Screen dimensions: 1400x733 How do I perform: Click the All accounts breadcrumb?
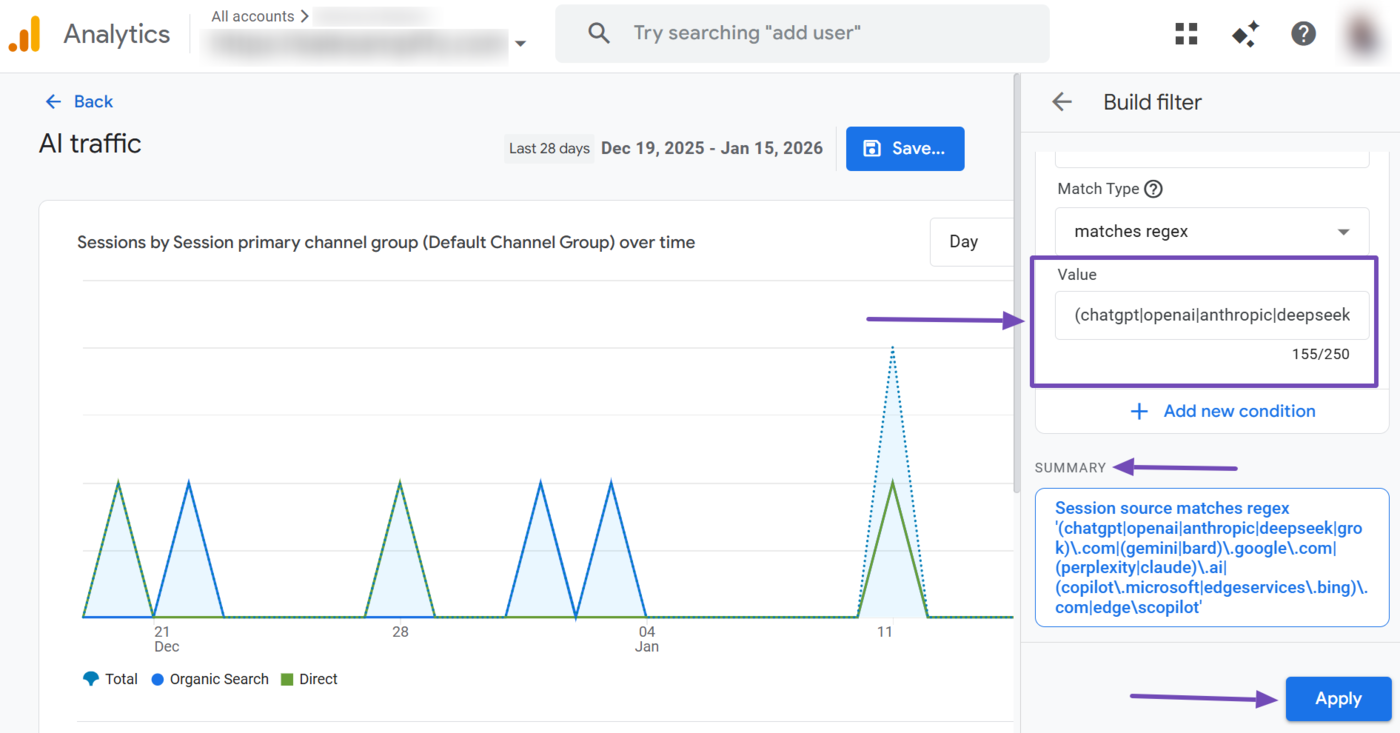click(x=253, y=16)
